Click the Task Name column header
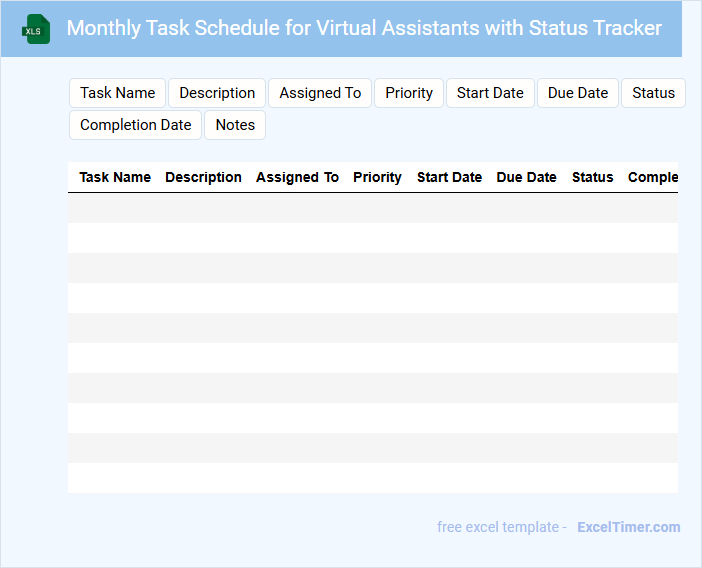The width and height of the screenshot is (702, 568). pyautogui.click(x=115, y=177)
